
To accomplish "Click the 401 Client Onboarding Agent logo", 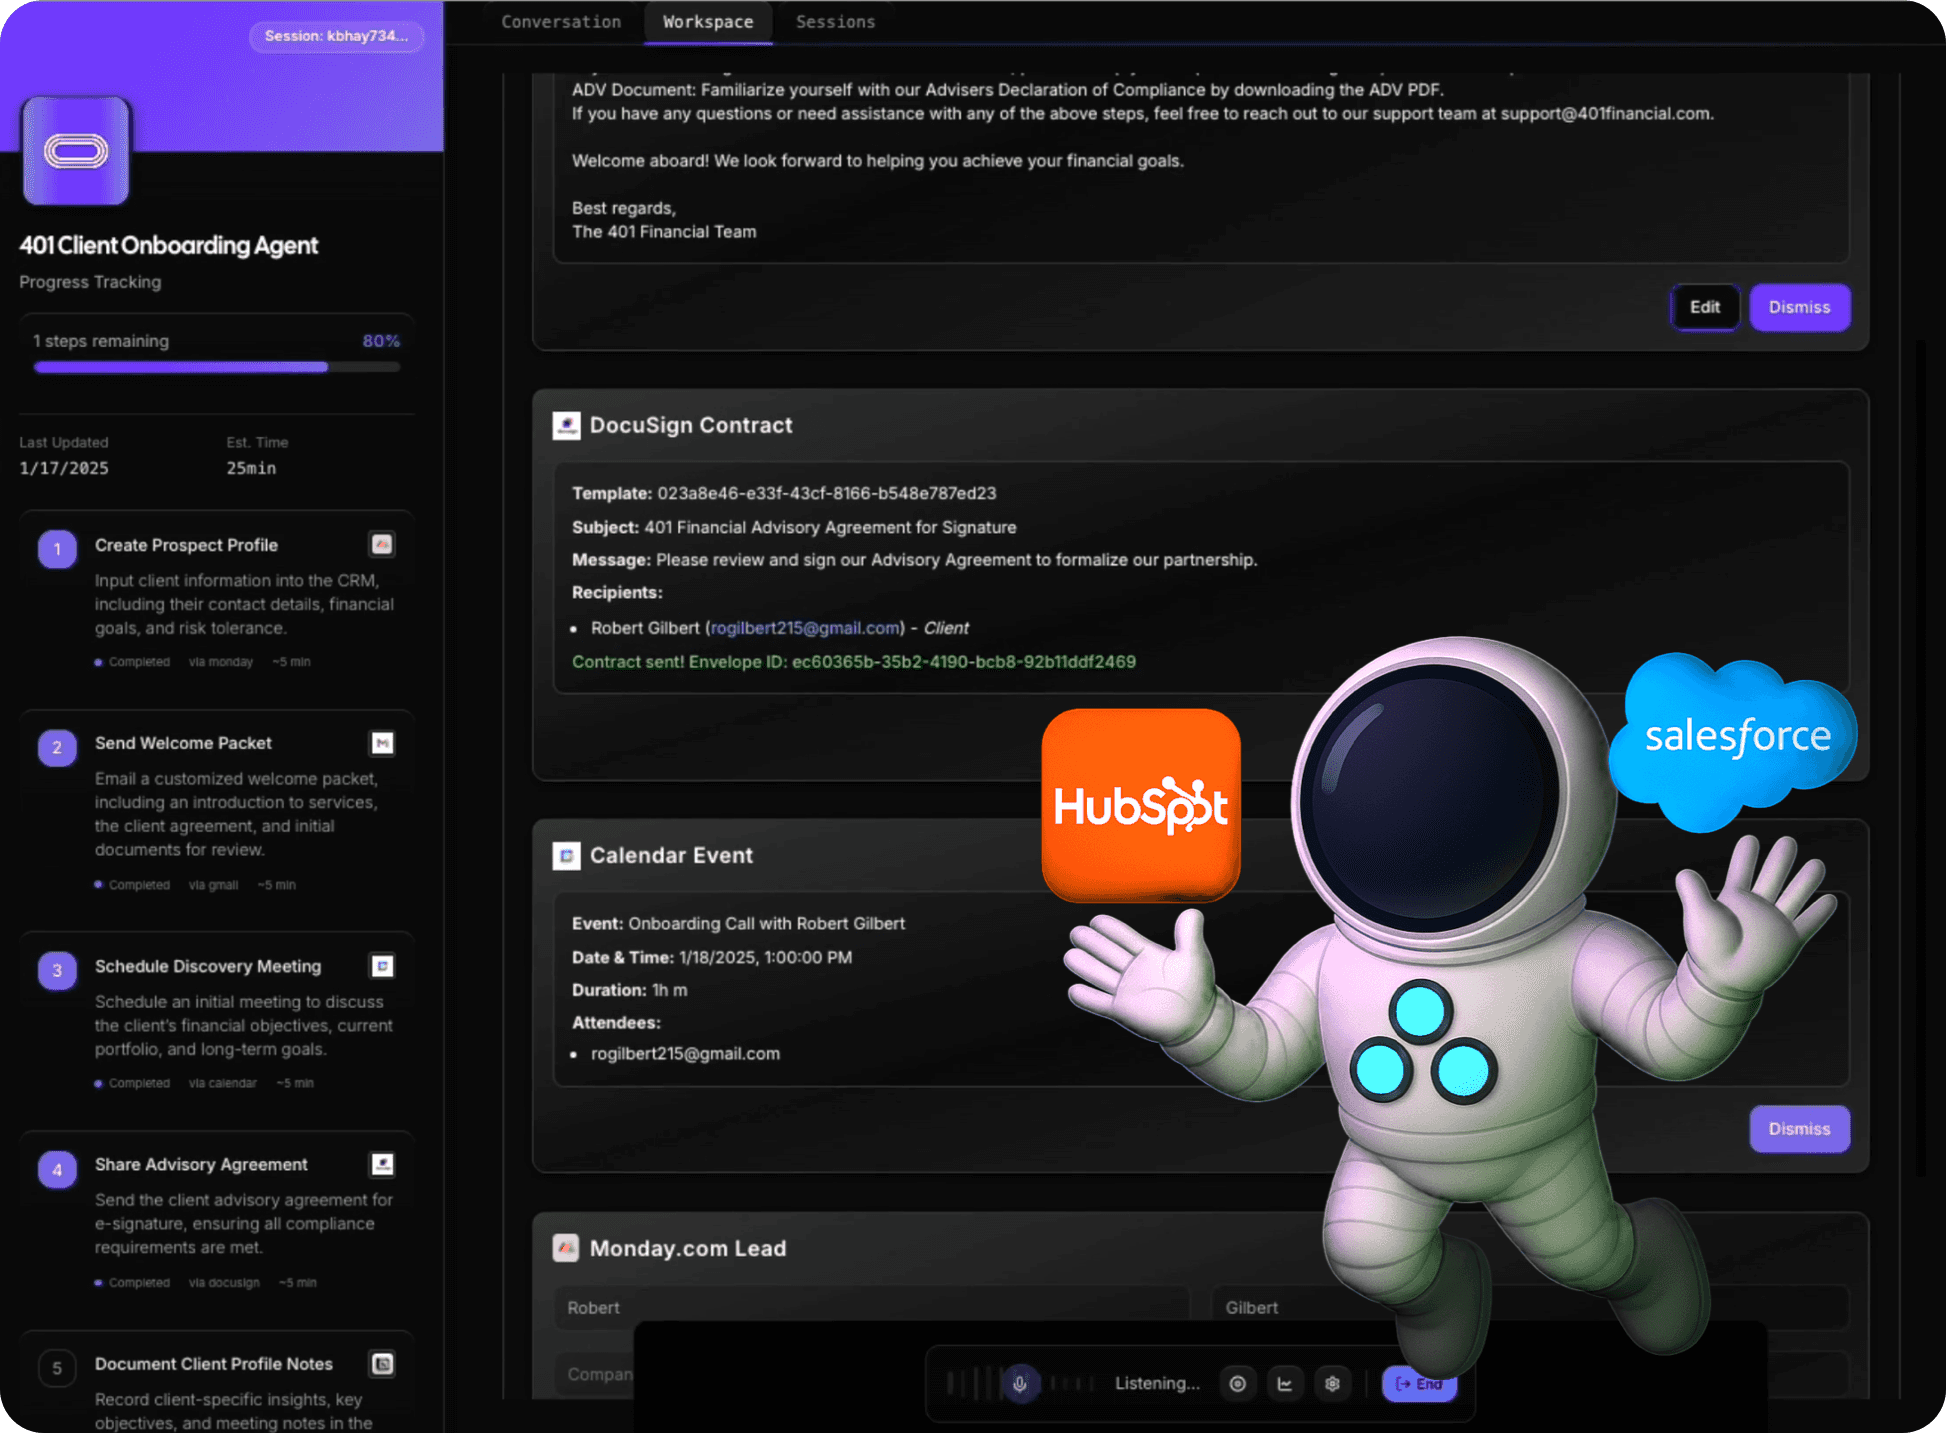I will (x=76, y=151).
